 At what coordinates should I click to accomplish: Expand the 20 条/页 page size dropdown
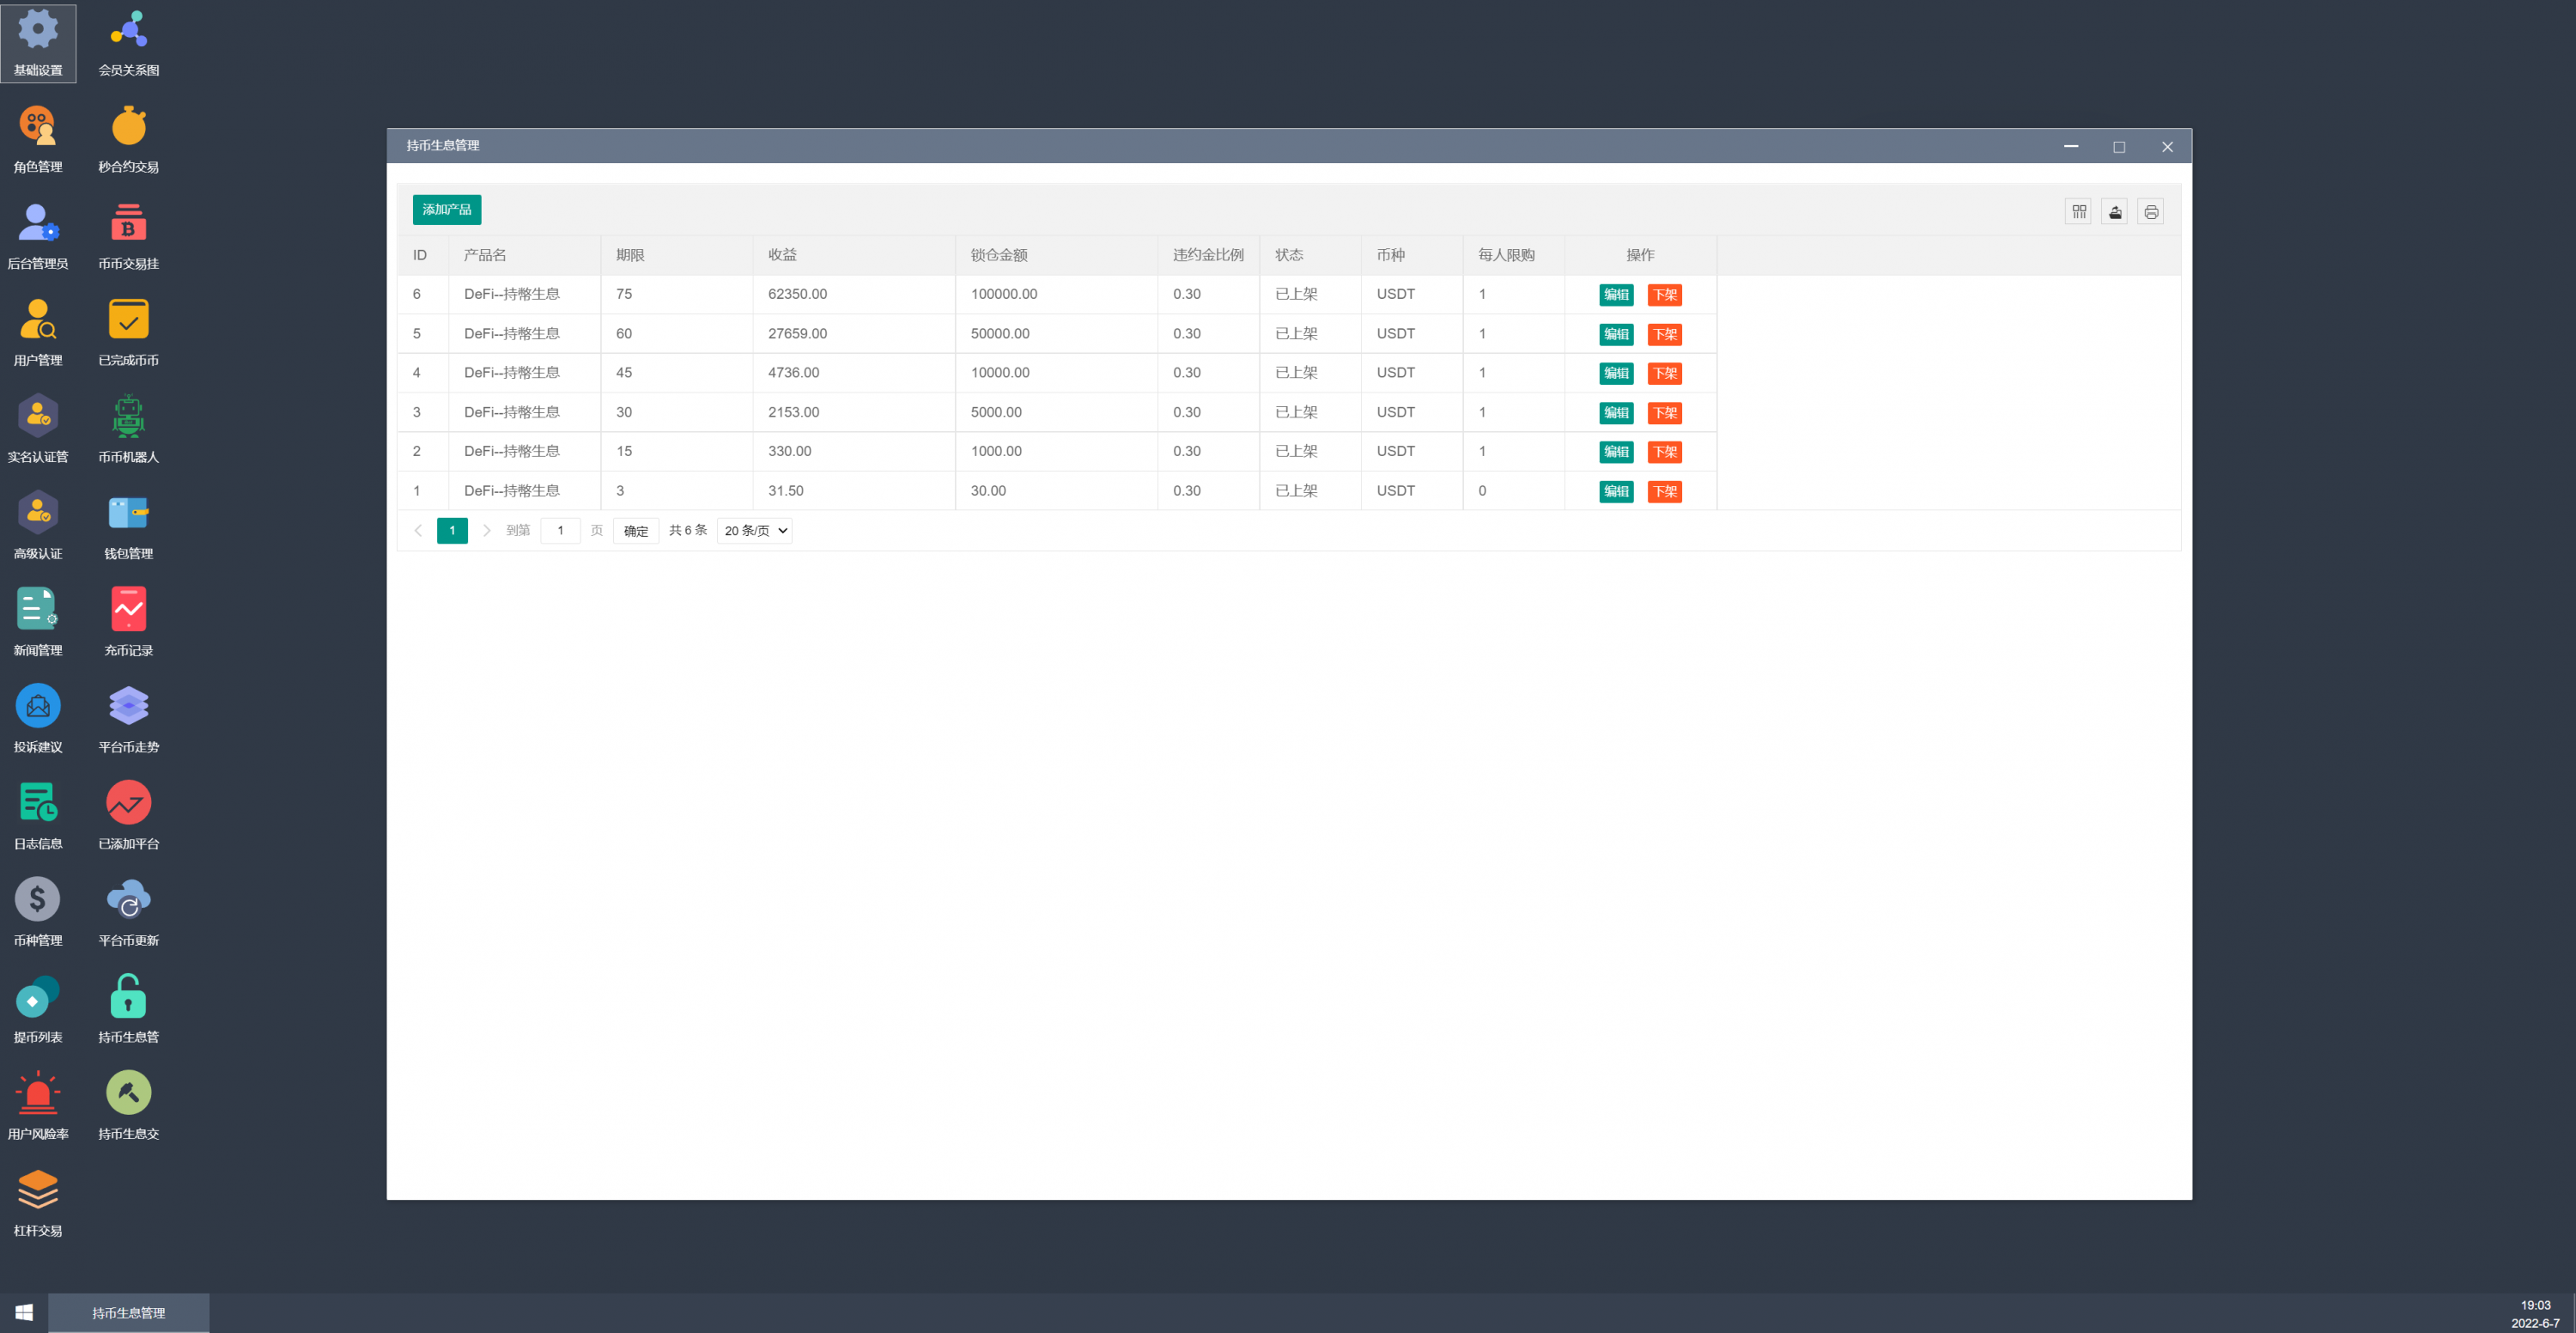(755, 531)
